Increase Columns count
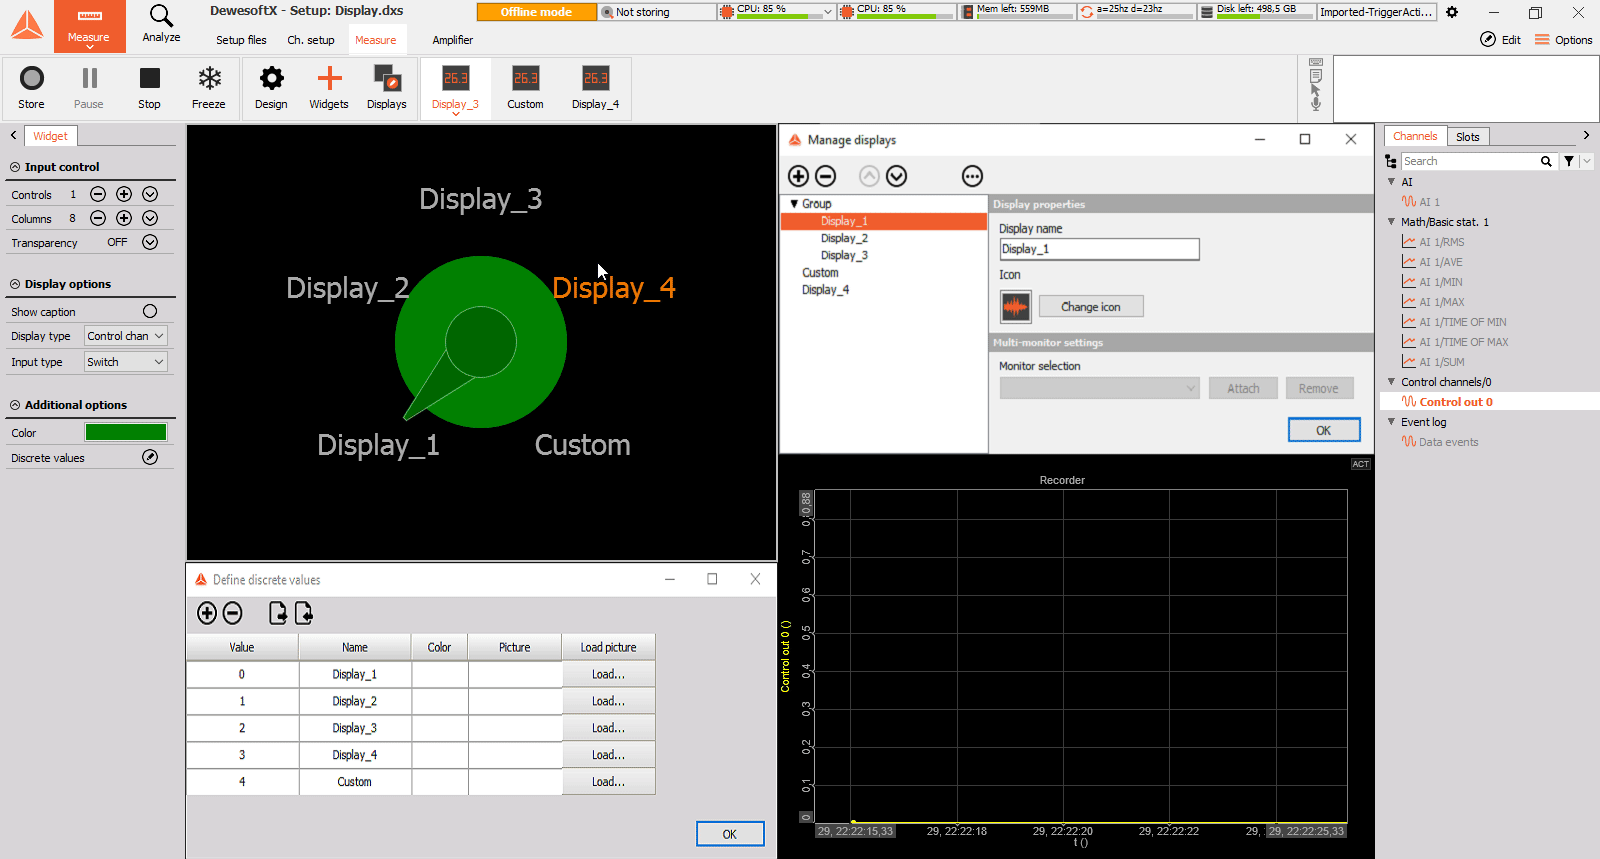Screen dimensions: 1600x859 124,218
